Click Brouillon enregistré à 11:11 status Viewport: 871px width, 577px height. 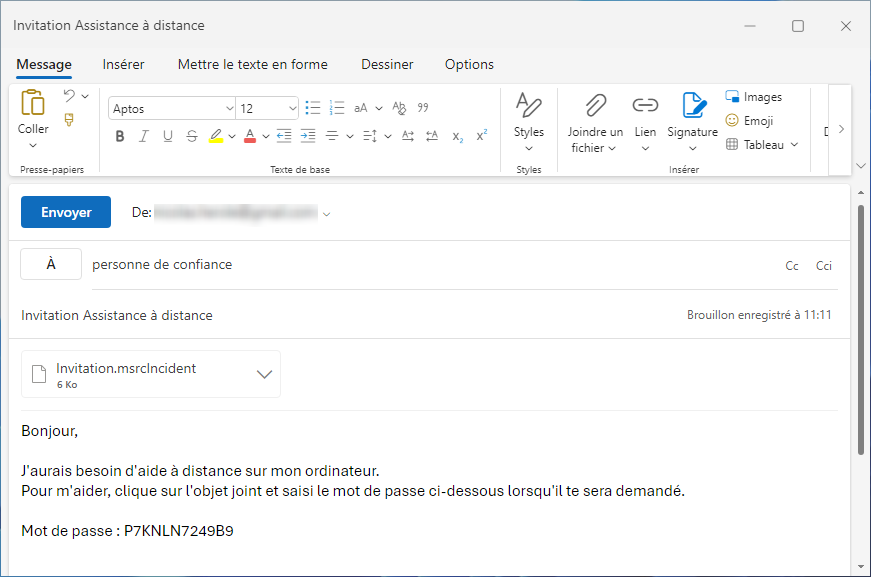click(x=759, y=315)
